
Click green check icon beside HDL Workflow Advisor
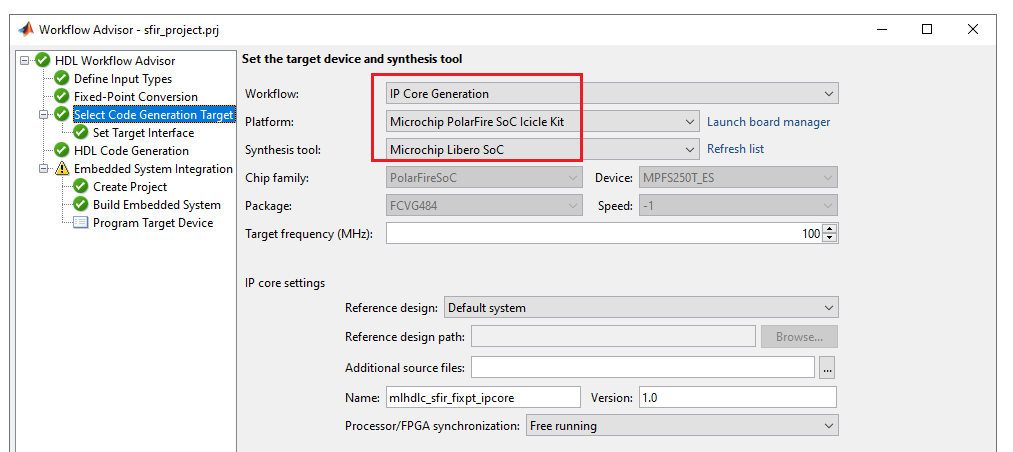(43, 61)
